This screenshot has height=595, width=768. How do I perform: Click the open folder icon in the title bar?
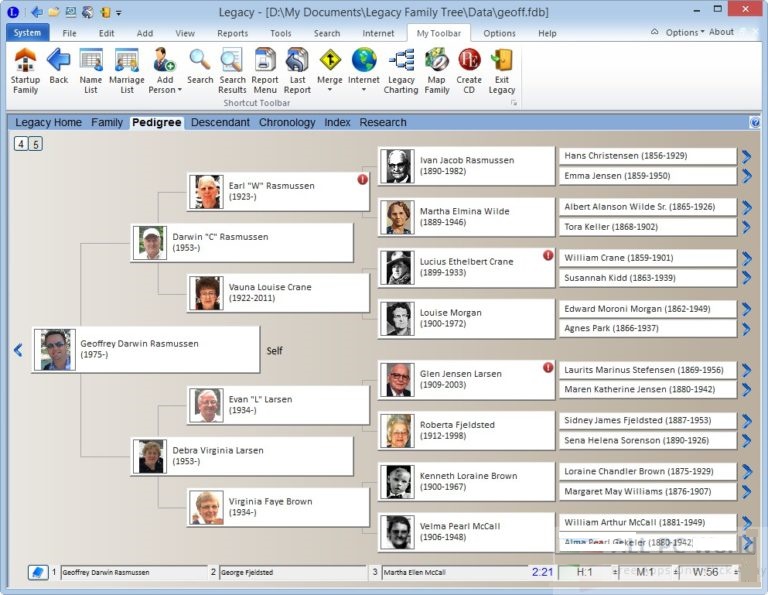point(54,12)
